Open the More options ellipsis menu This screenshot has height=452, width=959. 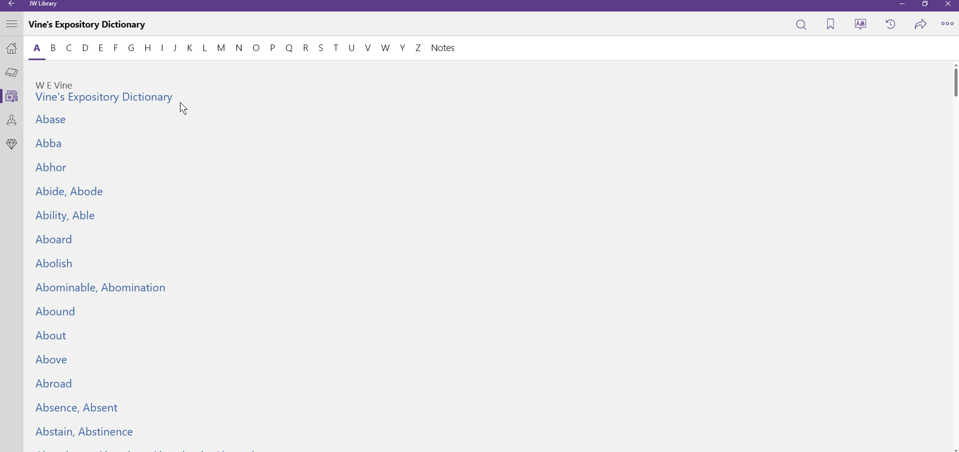click(x=947, y=24)
